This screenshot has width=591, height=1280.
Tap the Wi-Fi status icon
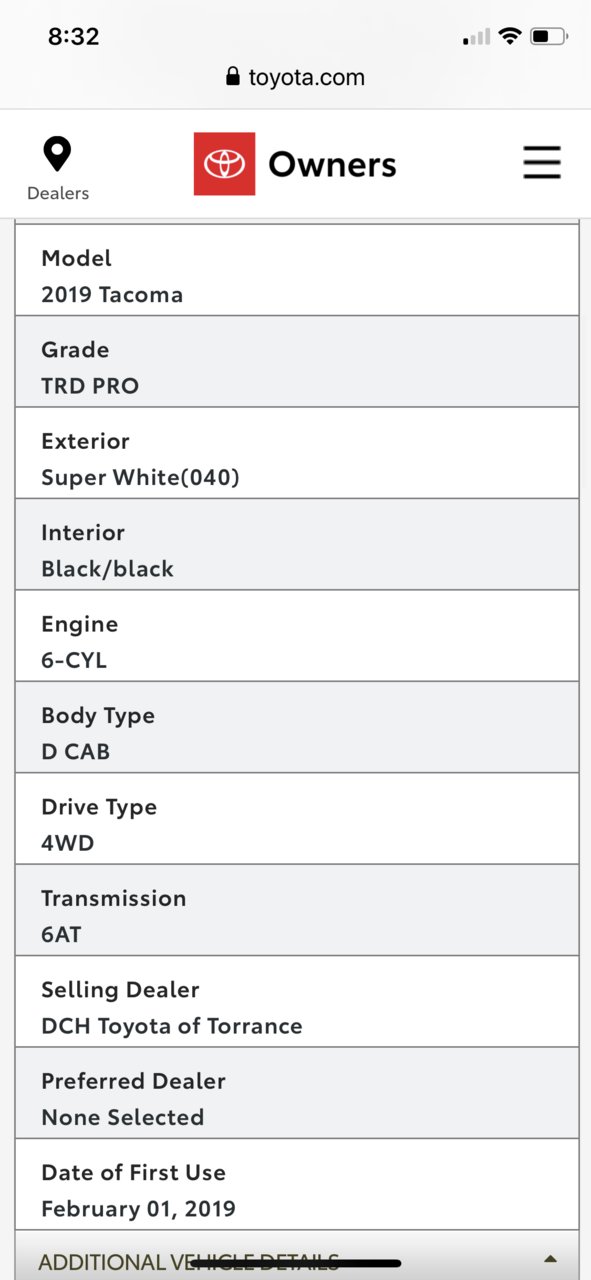pos(510,37)
